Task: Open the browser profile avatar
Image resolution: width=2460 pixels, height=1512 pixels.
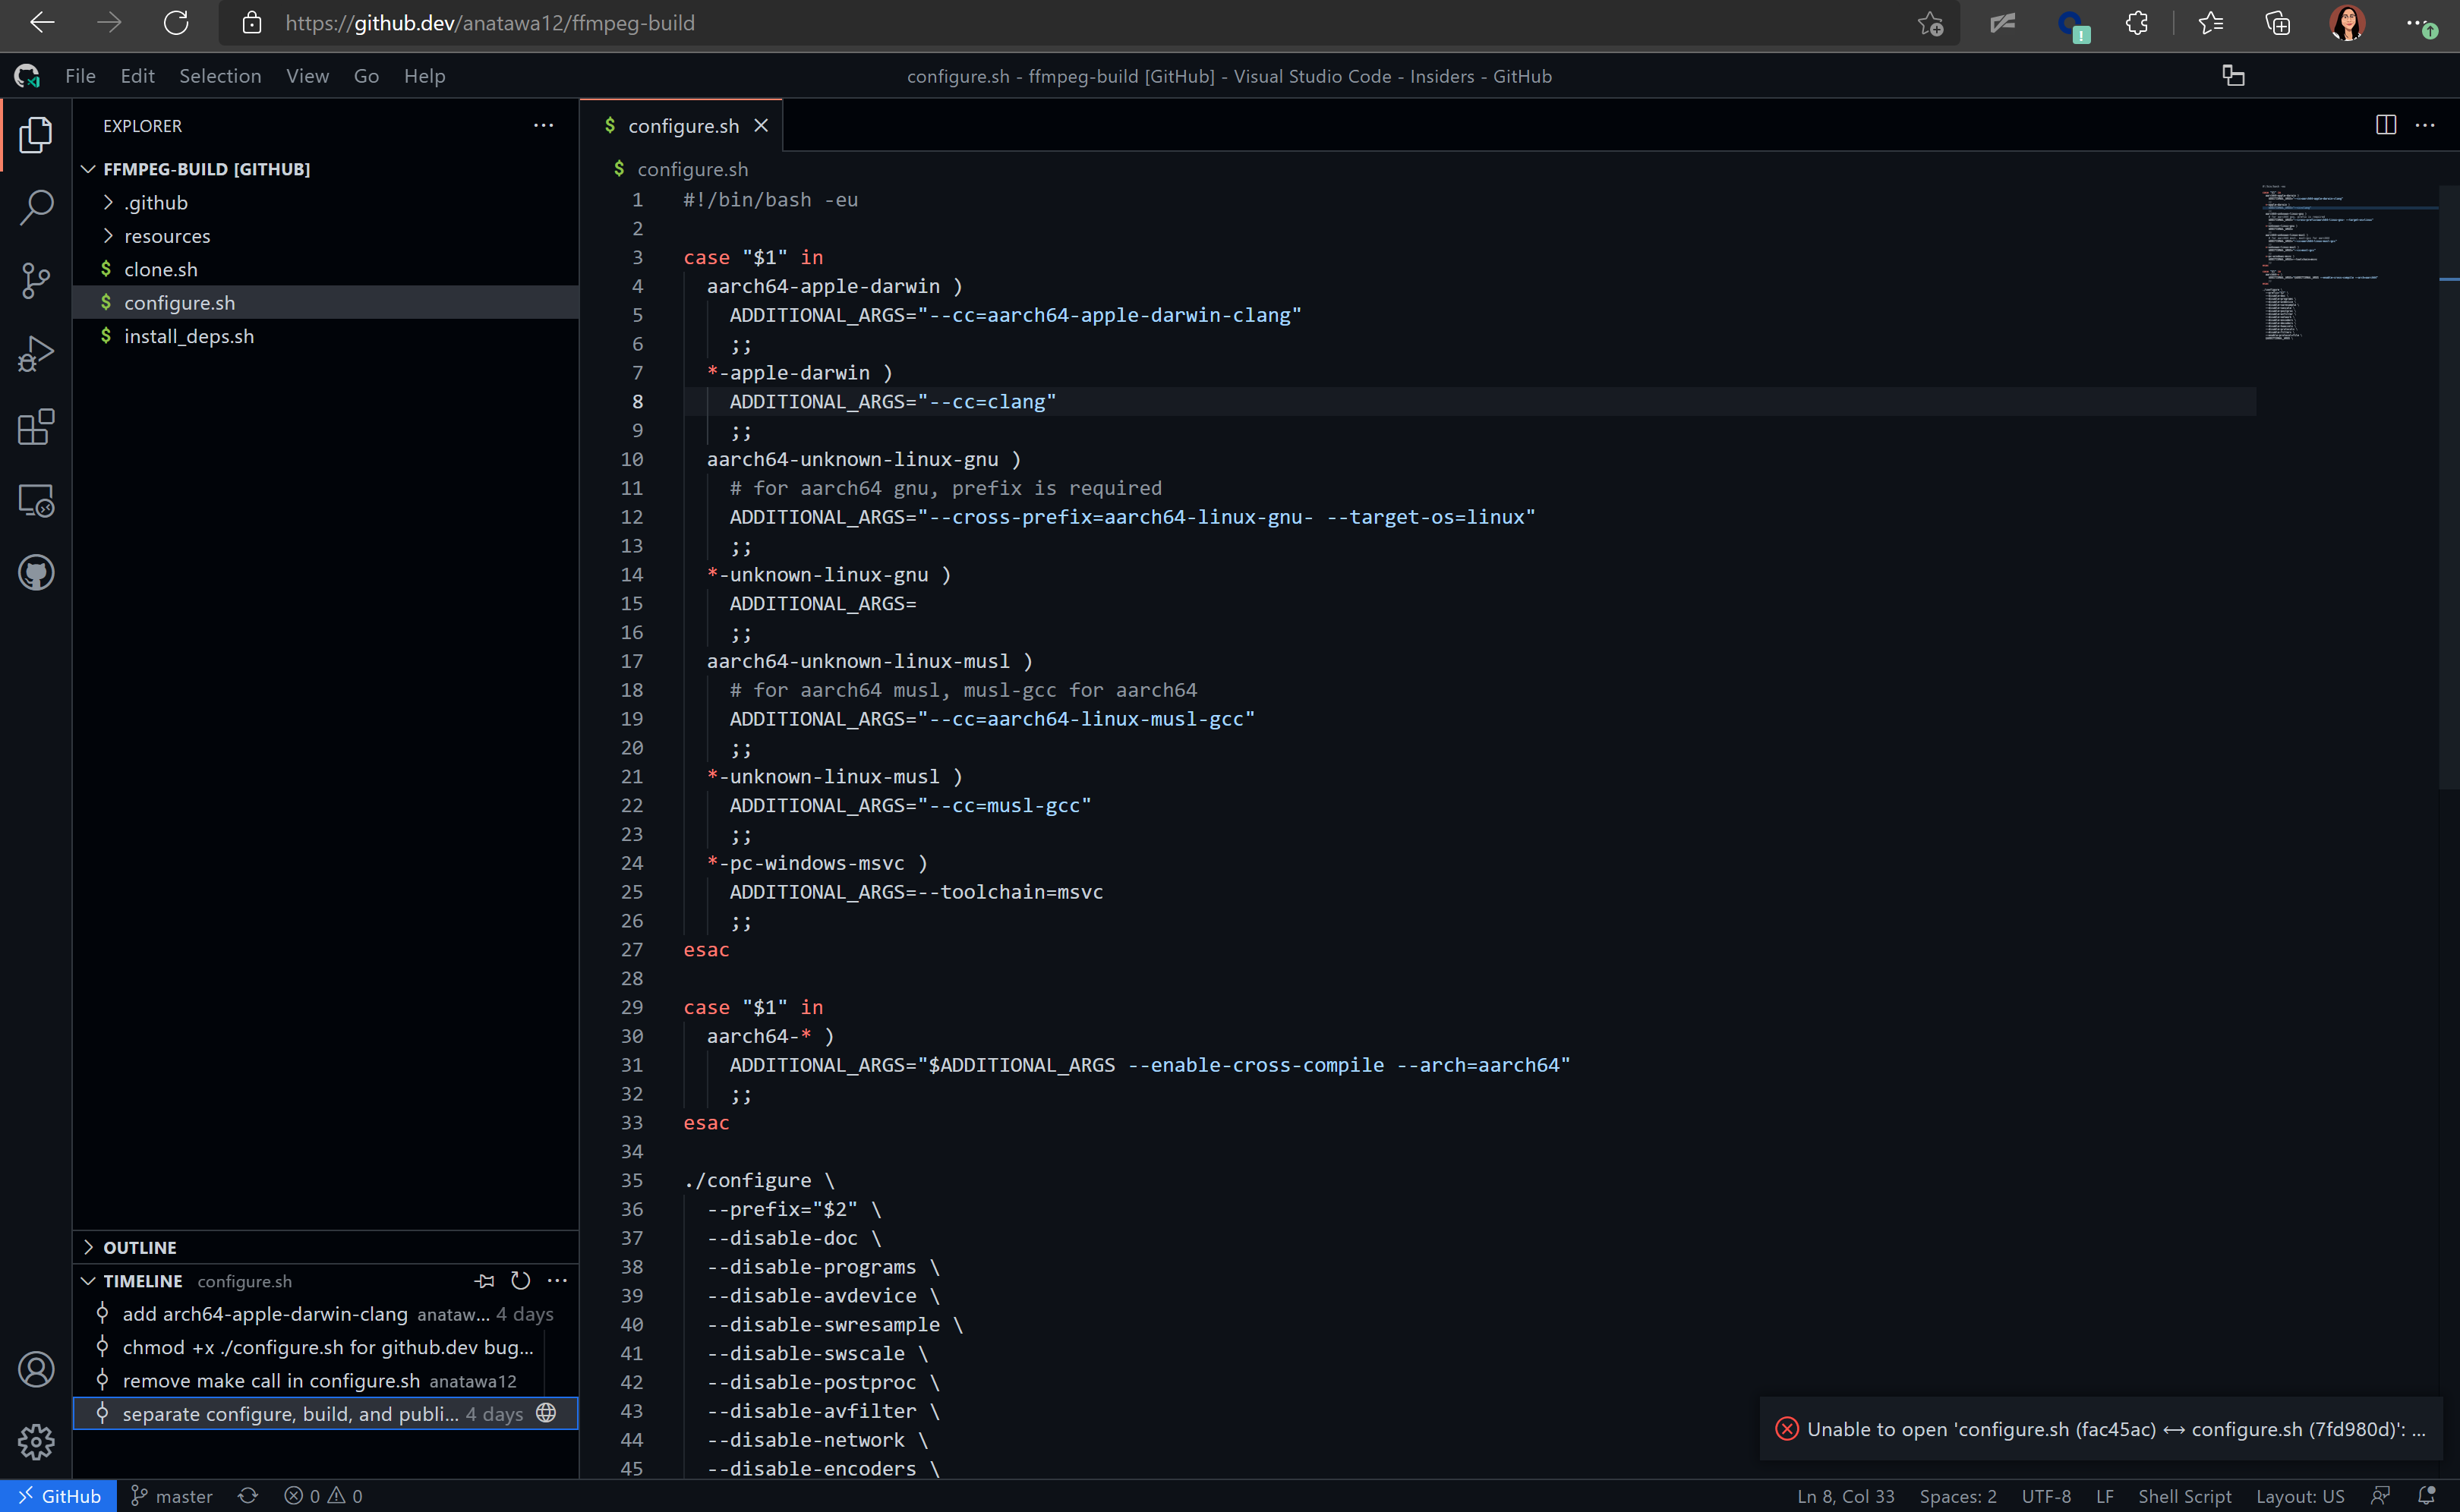Action: 2347,23
